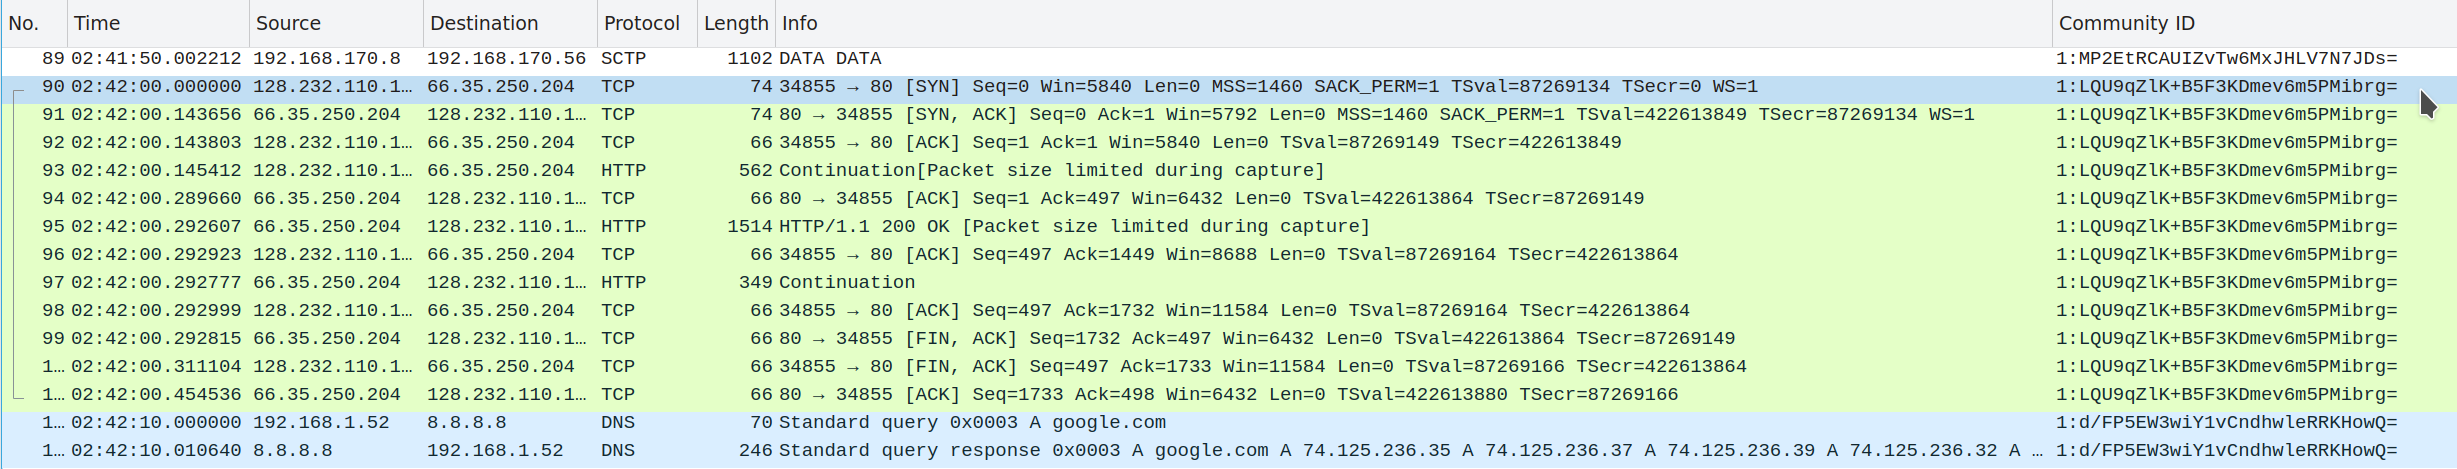Click the Destination column header
This screenshot has height=469, width=2457.
point(509,23)
